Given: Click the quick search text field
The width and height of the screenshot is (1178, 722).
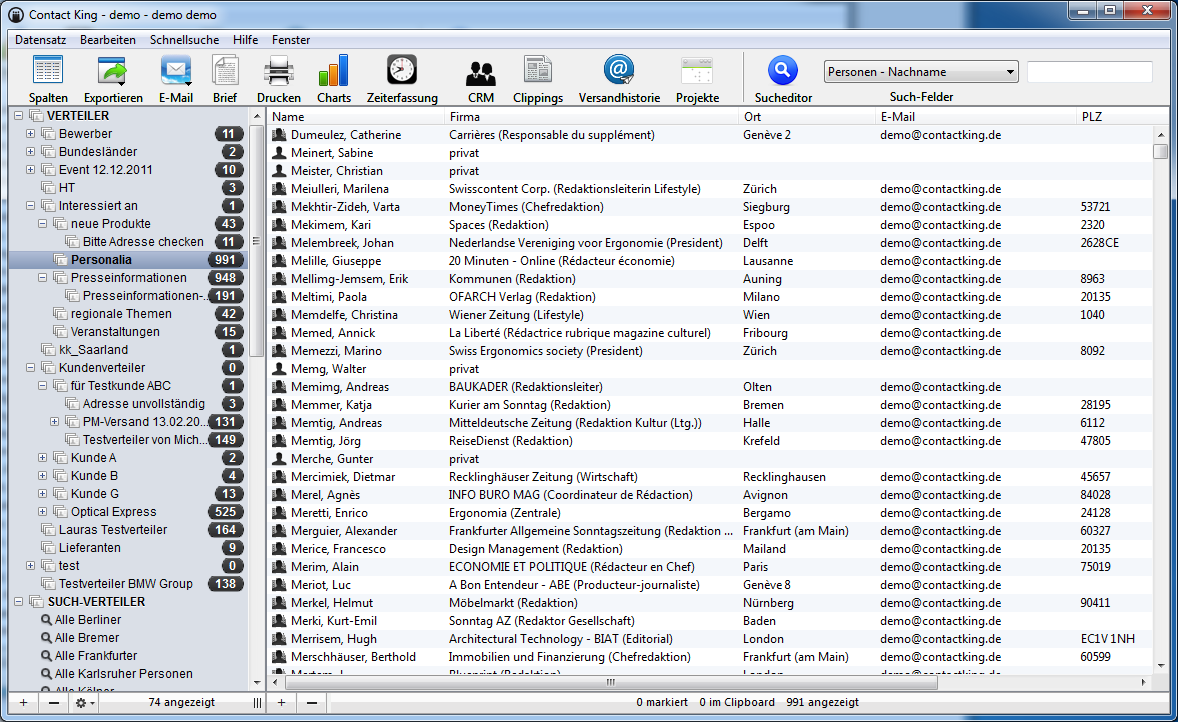Looking at the screenshot, I should click(x=1089, y=71).
